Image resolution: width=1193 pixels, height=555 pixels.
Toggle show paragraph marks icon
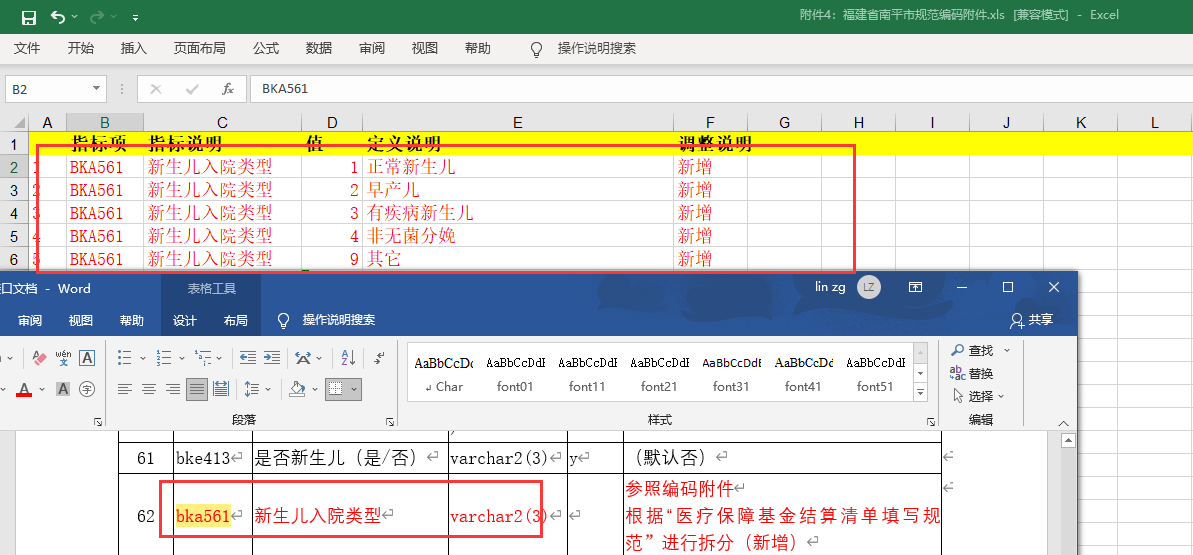380,356
